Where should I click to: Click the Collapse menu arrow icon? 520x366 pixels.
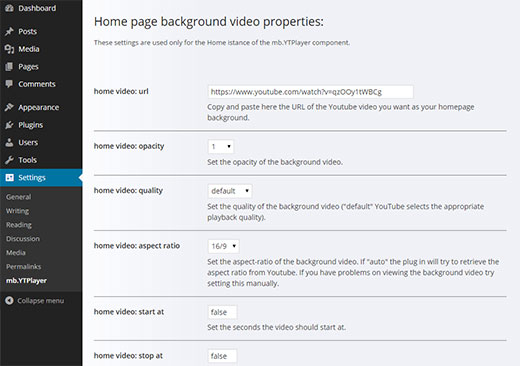(9, 301)
